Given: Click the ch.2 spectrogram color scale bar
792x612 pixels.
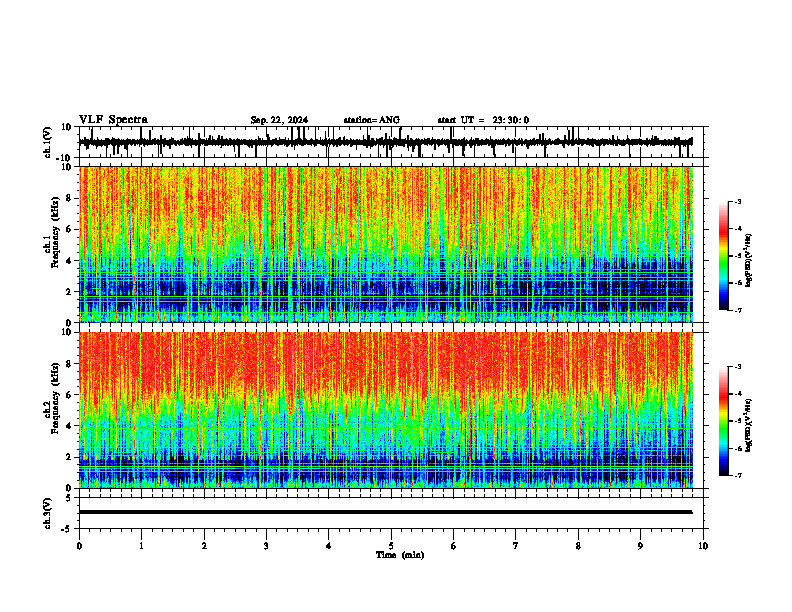Looking at the screenshot, I should click(723, 421).
